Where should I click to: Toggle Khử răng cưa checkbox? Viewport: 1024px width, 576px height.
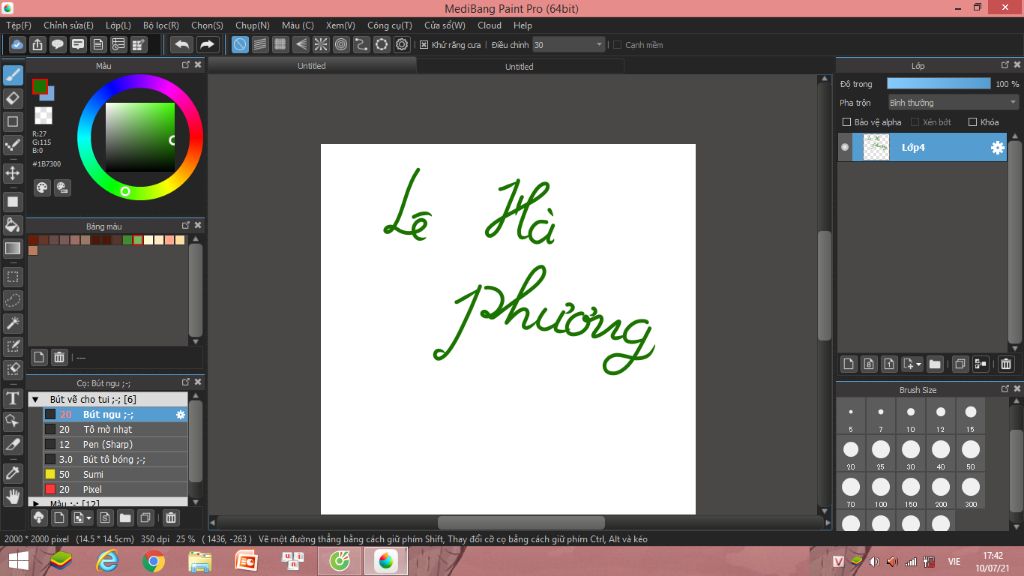pos(424,44)
